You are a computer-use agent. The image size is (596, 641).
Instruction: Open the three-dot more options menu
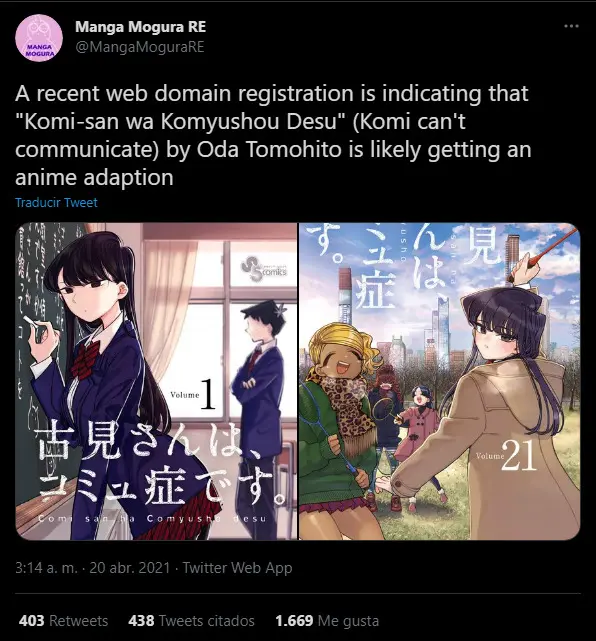[571, 26]
